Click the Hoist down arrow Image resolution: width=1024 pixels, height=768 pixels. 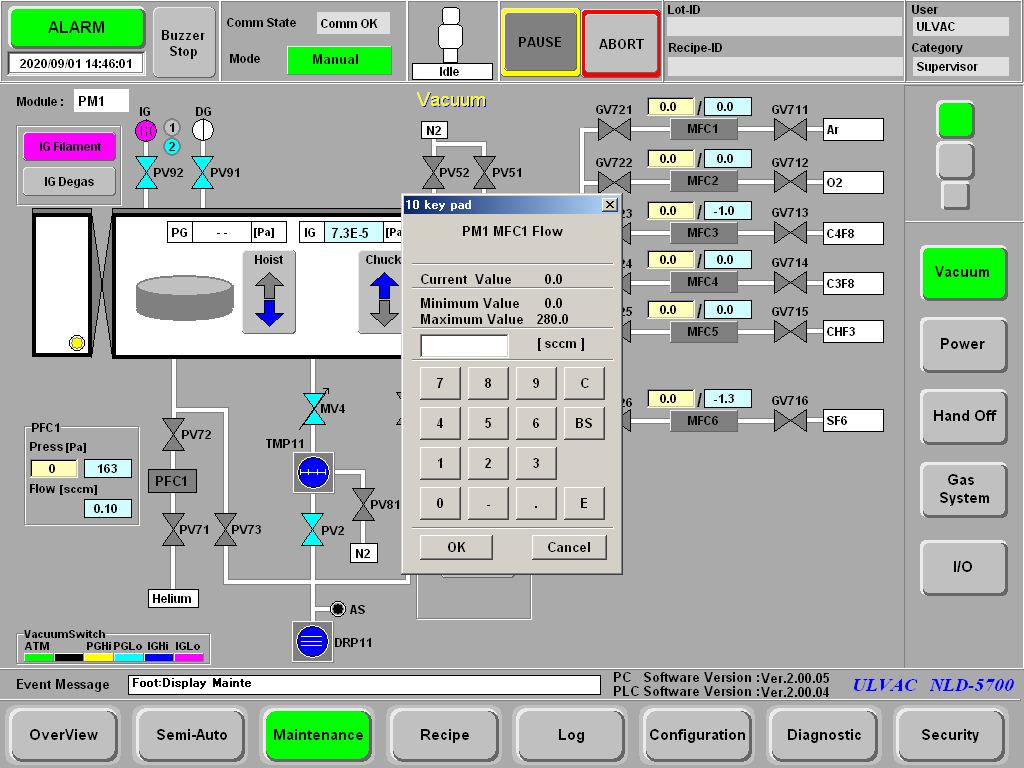[269, 313]
